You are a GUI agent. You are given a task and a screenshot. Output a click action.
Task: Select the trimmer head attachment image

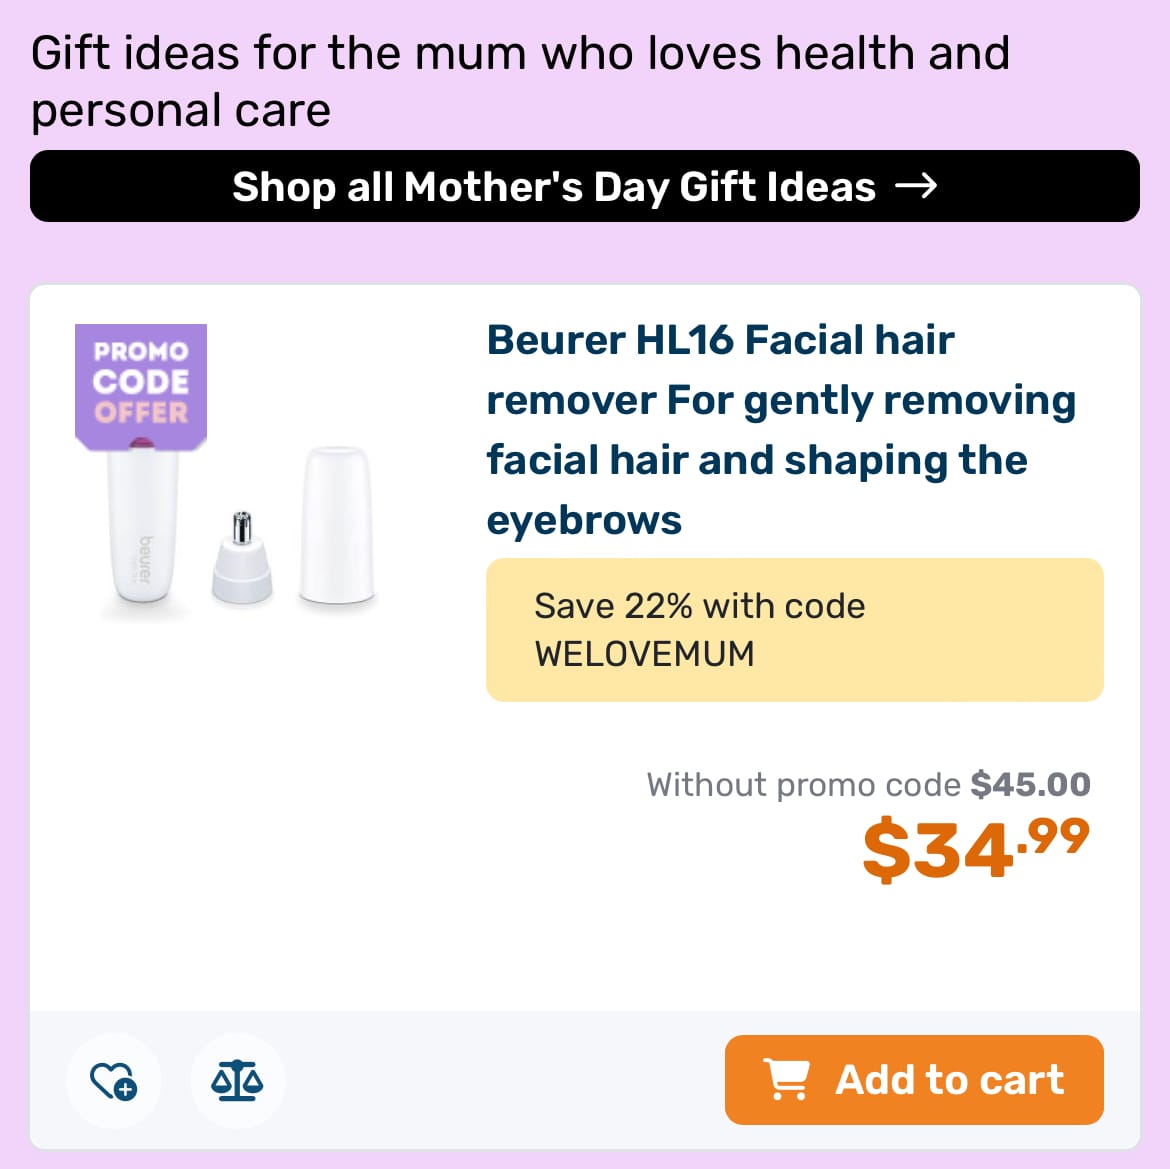coord(242,557)
